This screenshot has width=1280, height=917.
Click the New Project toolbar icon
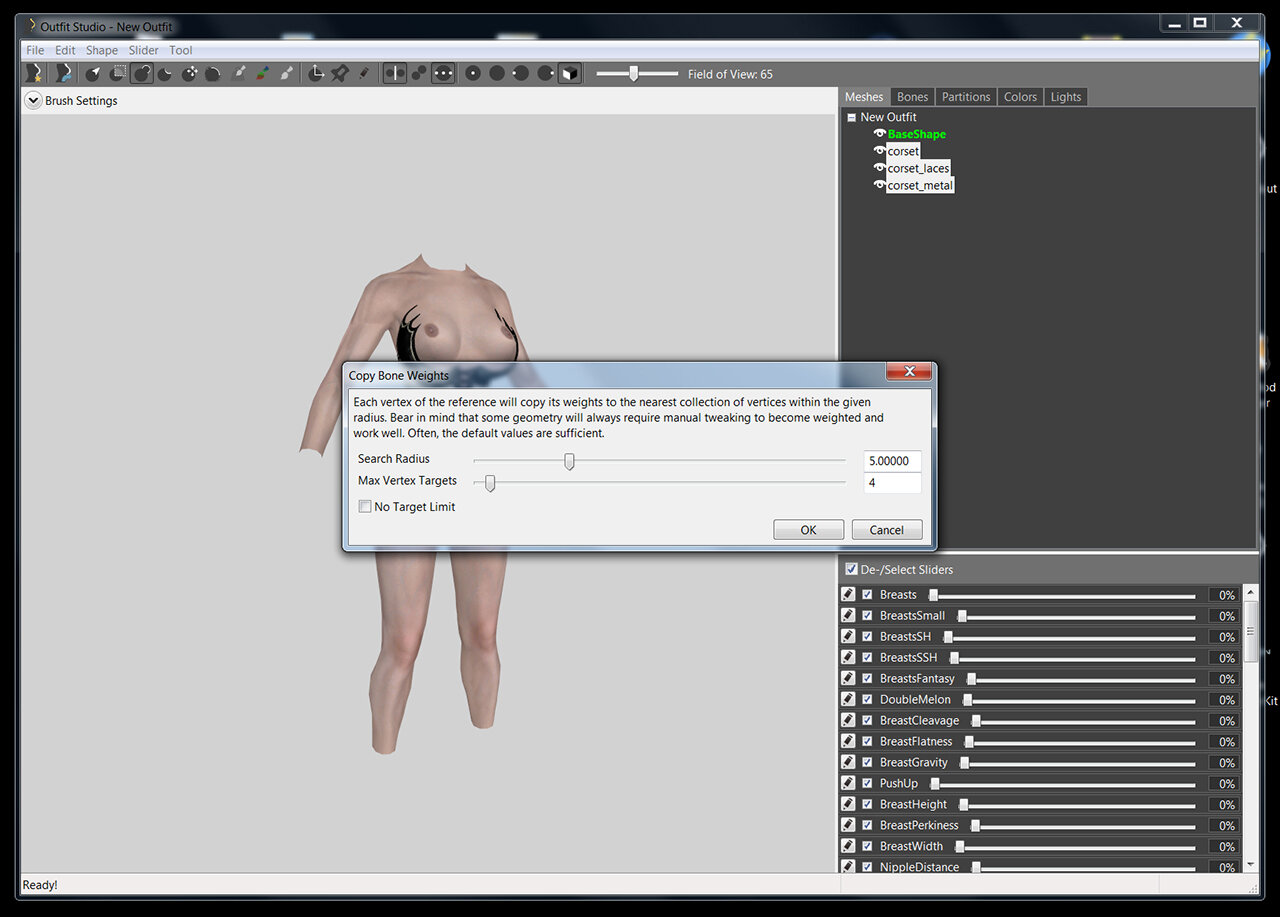point(35,73)
